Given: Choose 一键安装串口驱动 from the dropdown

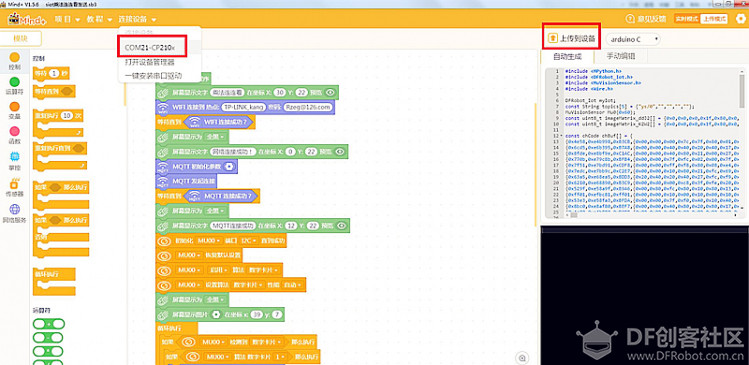Looking at the screenshot, I should tap(153, 76).
